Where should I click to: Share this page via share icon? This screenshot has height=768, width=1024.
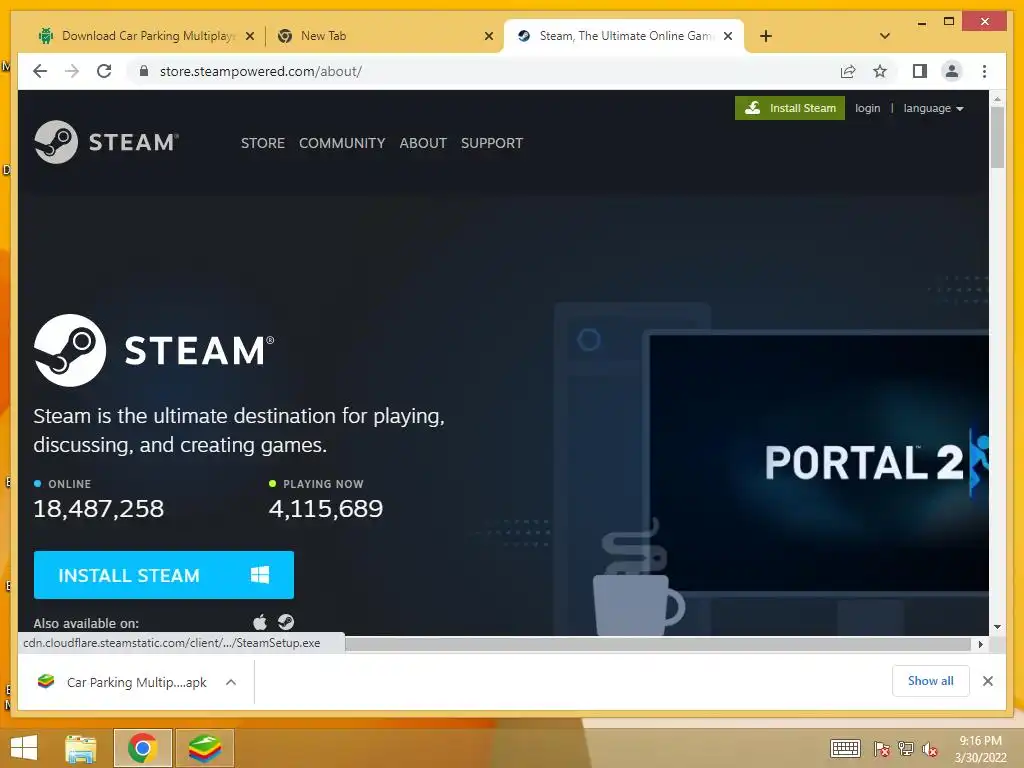coord(848,71)
